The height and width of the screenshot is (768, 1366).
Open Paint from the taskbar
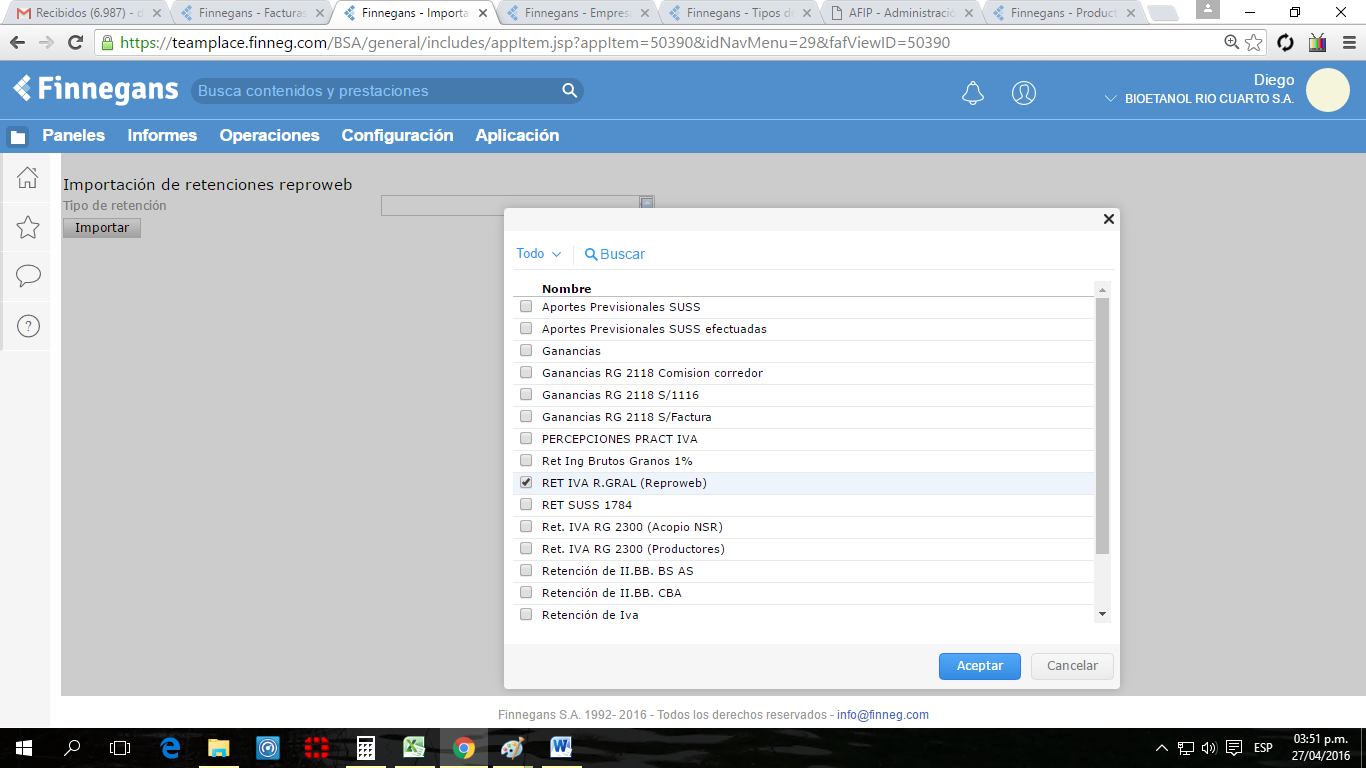pos(511,748)
